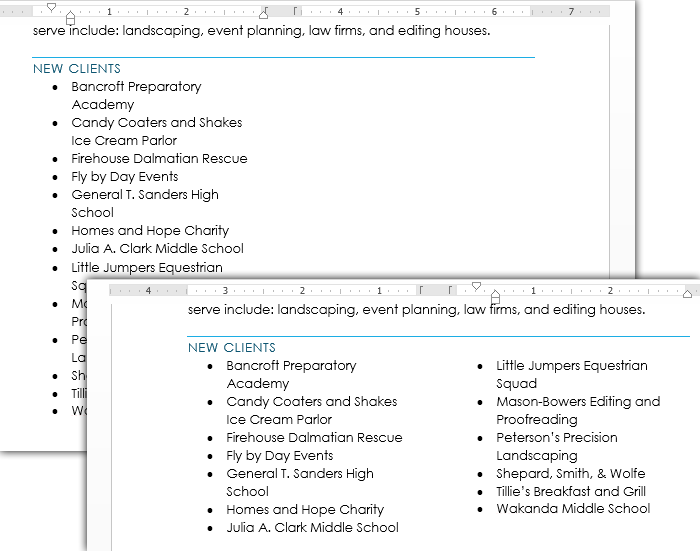Click the NEW CLIENTS heading in the single-column document
The image size is (700, 551).
click(x=77, y=69)
